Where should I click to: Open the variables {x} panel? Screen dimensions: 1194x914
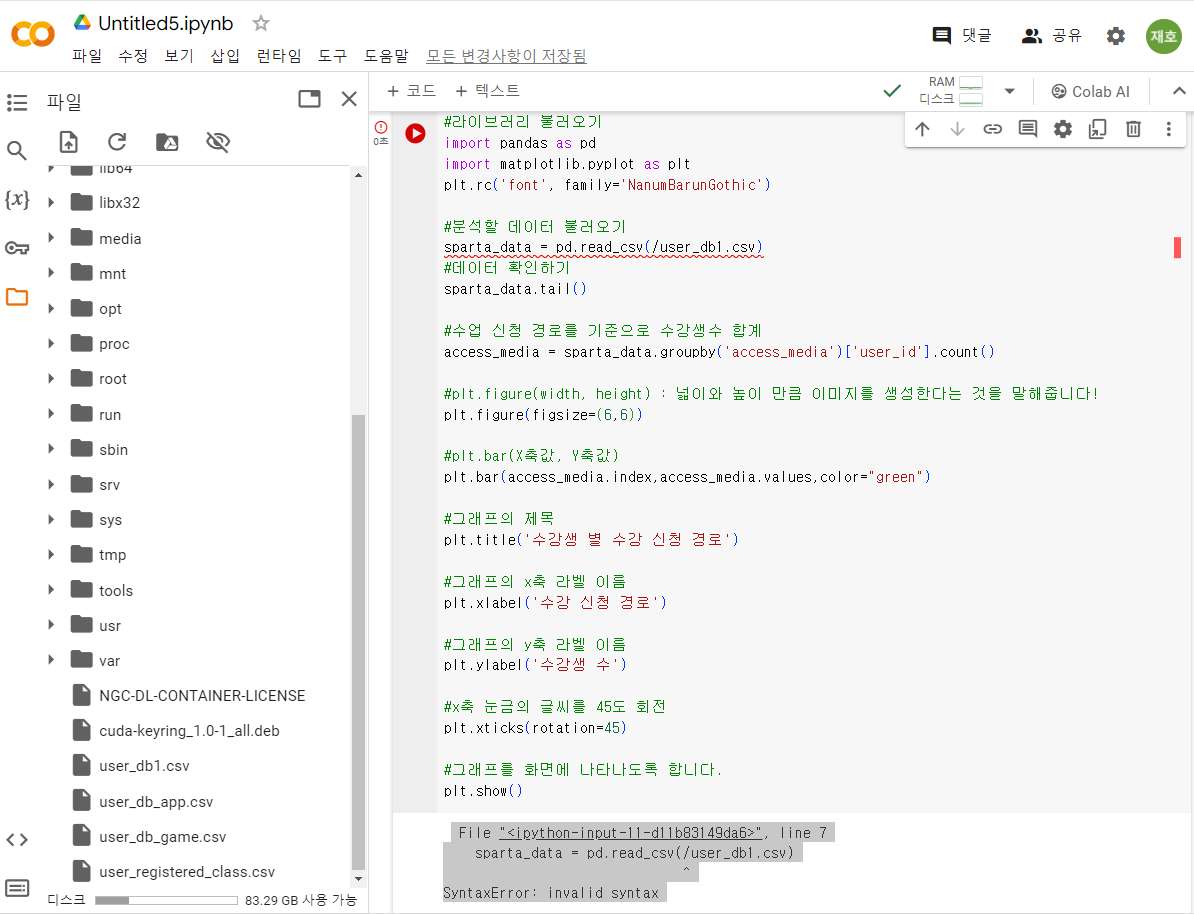point(17,200)
